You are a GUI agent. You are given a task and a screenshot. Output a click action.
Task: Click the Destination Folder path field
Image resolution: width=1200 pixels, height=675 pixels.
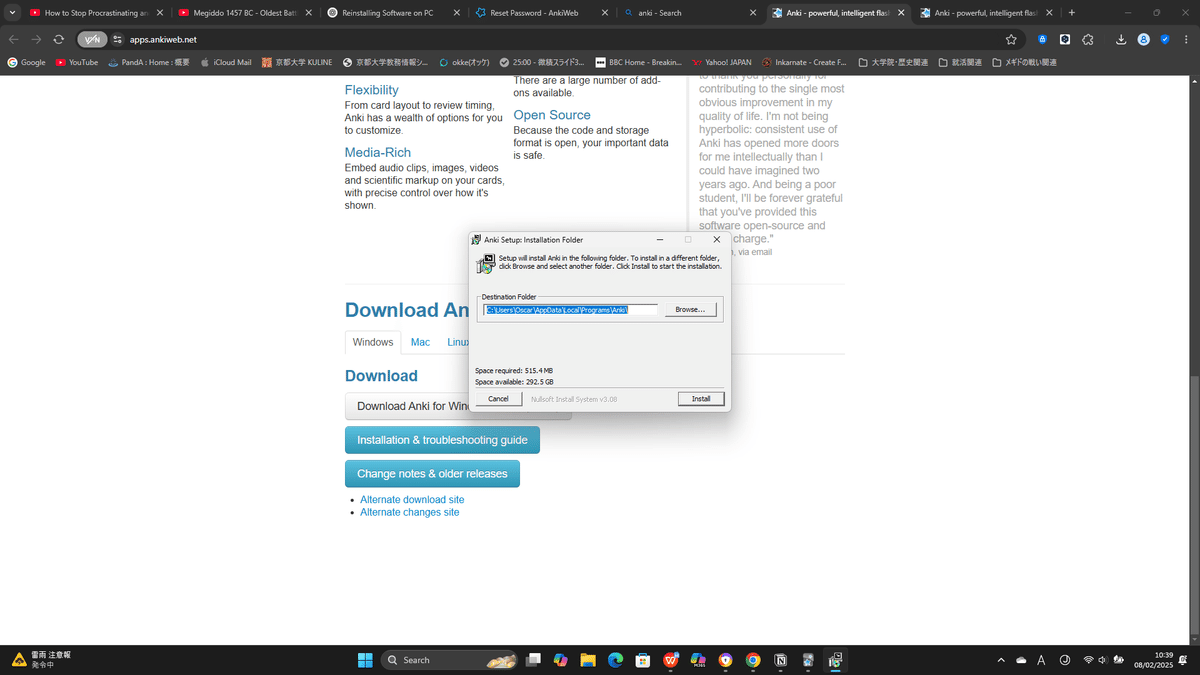point(570,310)
